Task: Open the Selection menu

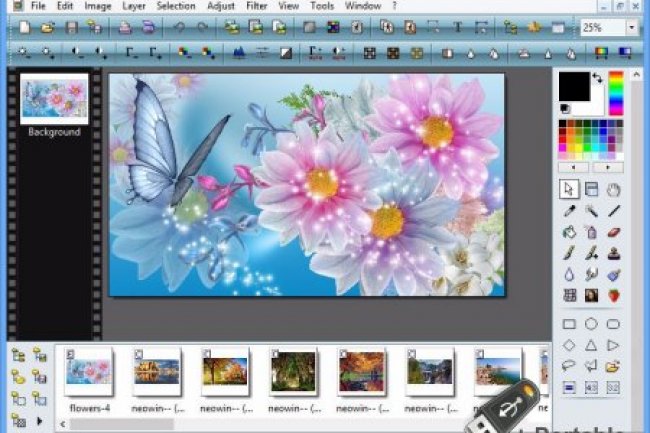Action: (x=176, y=6)
